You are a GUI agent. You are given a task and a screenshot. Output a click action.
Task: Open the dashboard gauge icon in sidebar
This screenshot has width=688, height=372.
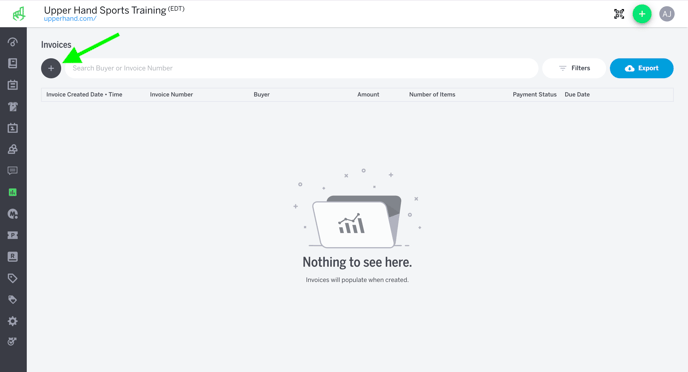pyautogui.click(x=13, y=42)
